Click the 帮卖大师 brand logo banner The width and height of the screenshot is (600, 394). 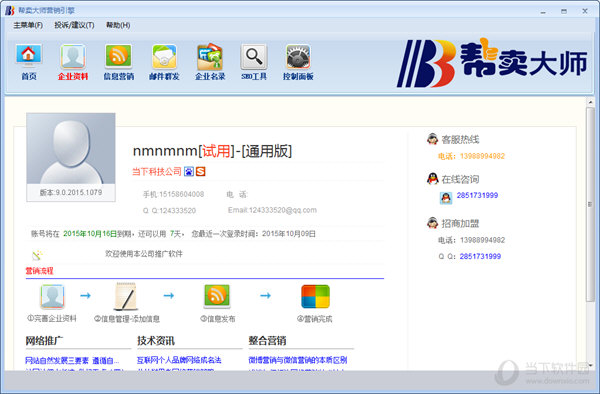pos(492,62)
